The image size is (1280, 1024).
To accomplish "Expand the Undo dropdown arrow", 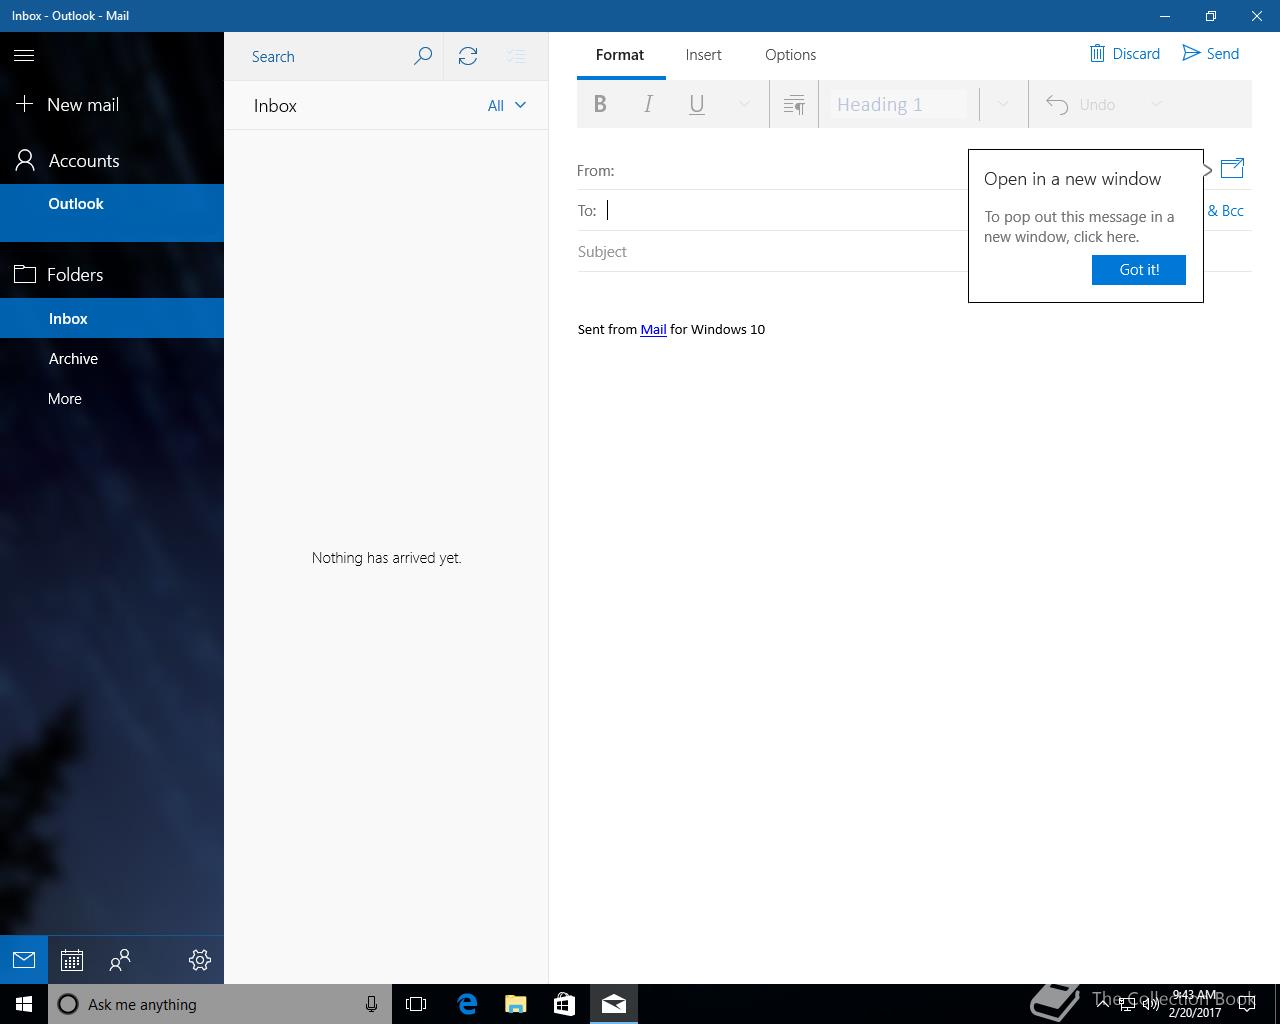I will click(x=1157, y=104).
